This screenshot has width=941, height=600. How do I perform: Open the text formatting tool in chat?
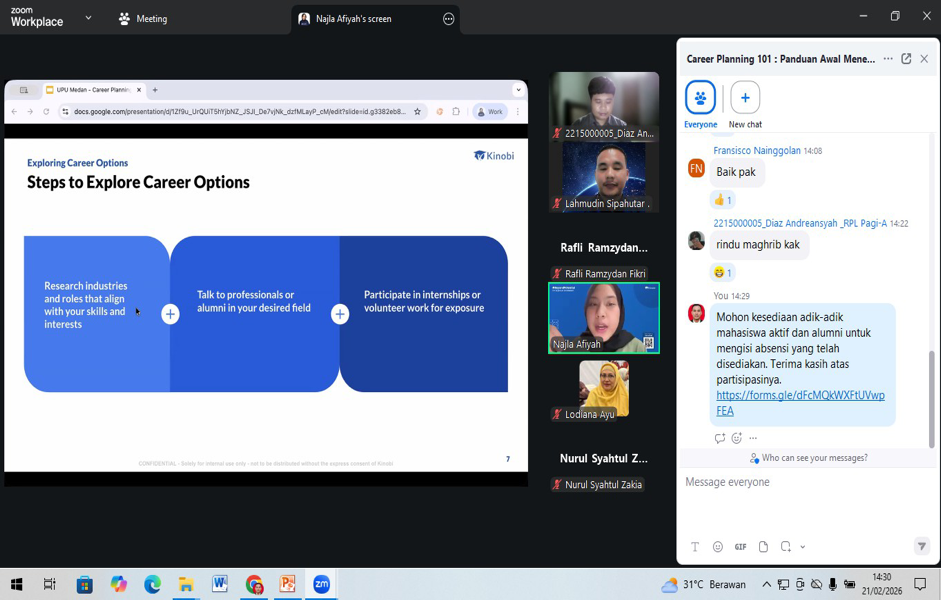[695, 547]
